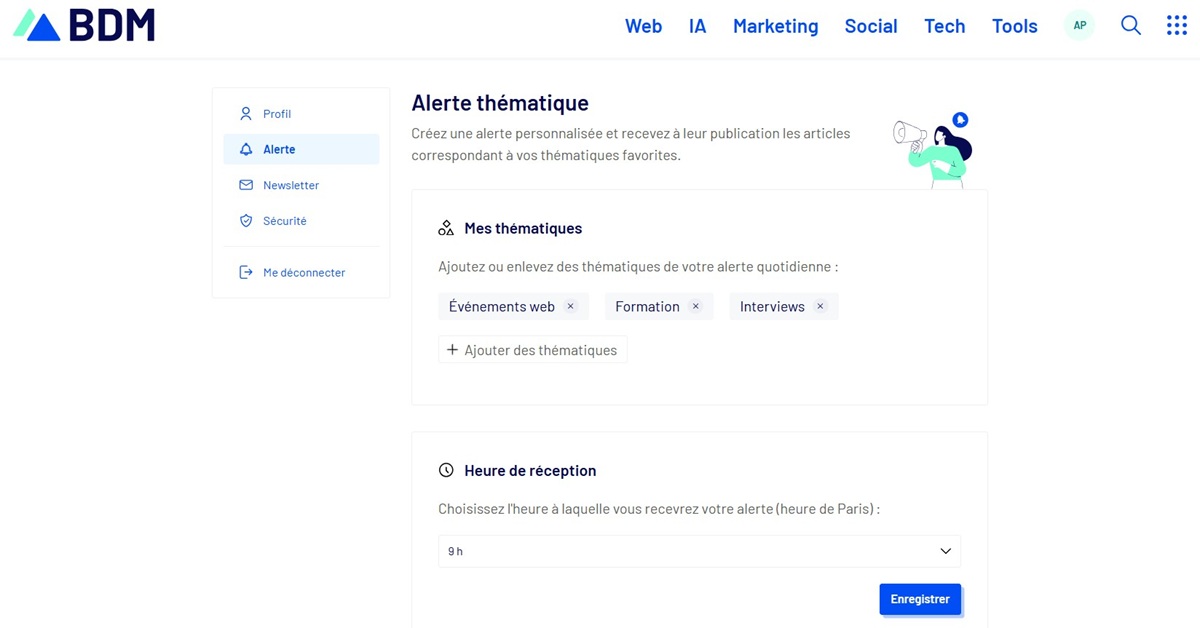Open the Sécurité settings
The height and width of the screenshot is (628, 1200).
pos(301,221)
